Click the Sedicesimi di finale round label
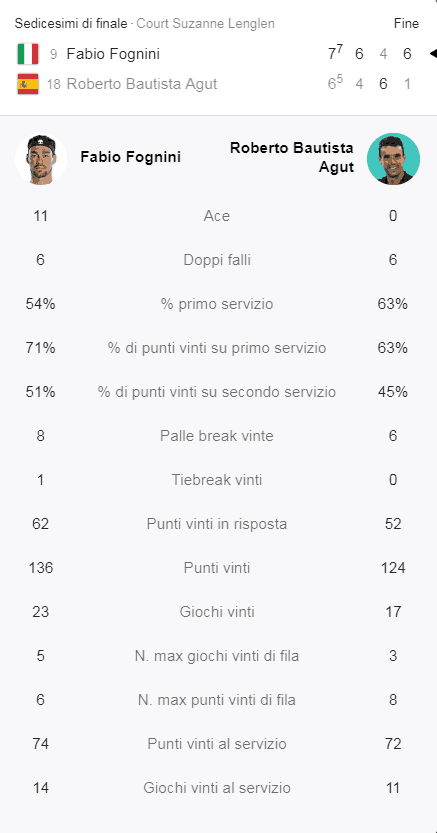Image resolution: width=437 pixels, height=833 pixels. coord(71,23)
